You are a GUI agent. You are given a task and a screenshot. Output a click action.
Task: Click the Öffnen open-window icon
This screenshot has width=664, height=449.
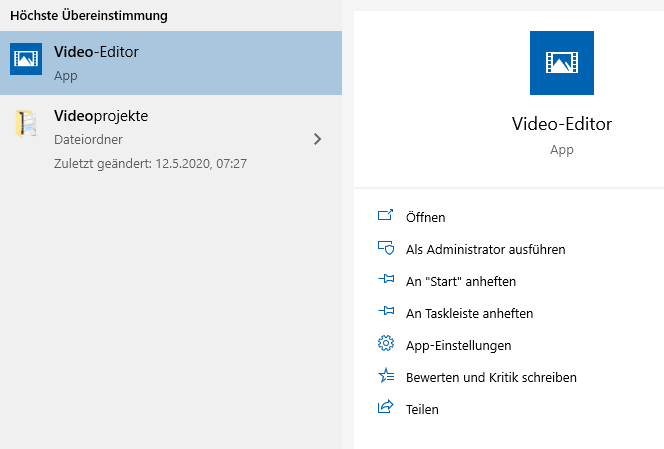[x=385, y=215]
